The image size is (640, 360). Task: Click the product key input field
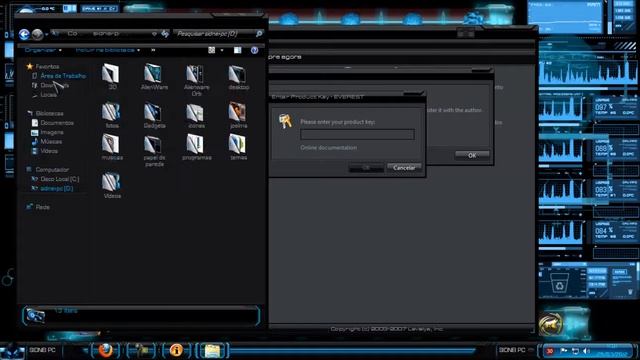coord(357,134)
